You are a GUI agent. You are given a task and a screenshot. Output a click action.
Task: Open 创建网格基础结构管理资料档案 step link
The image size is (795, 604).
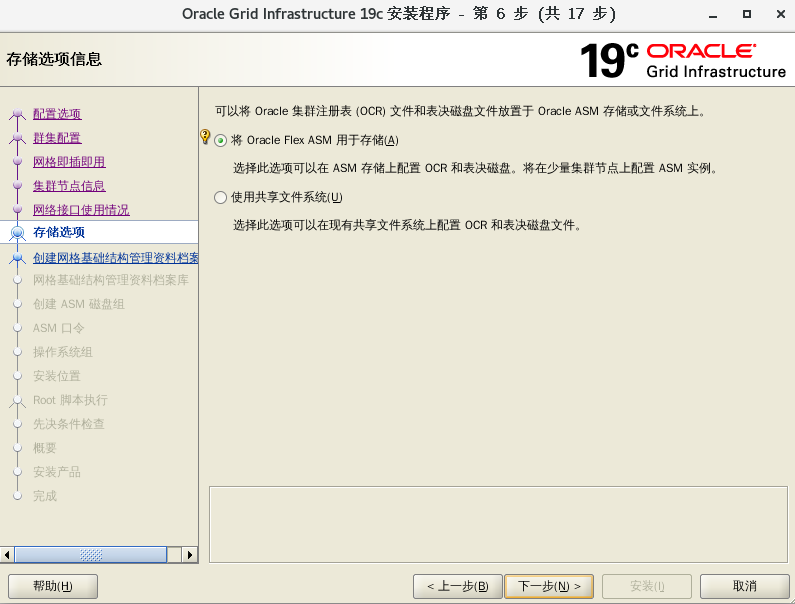click(x=116, y=258)
